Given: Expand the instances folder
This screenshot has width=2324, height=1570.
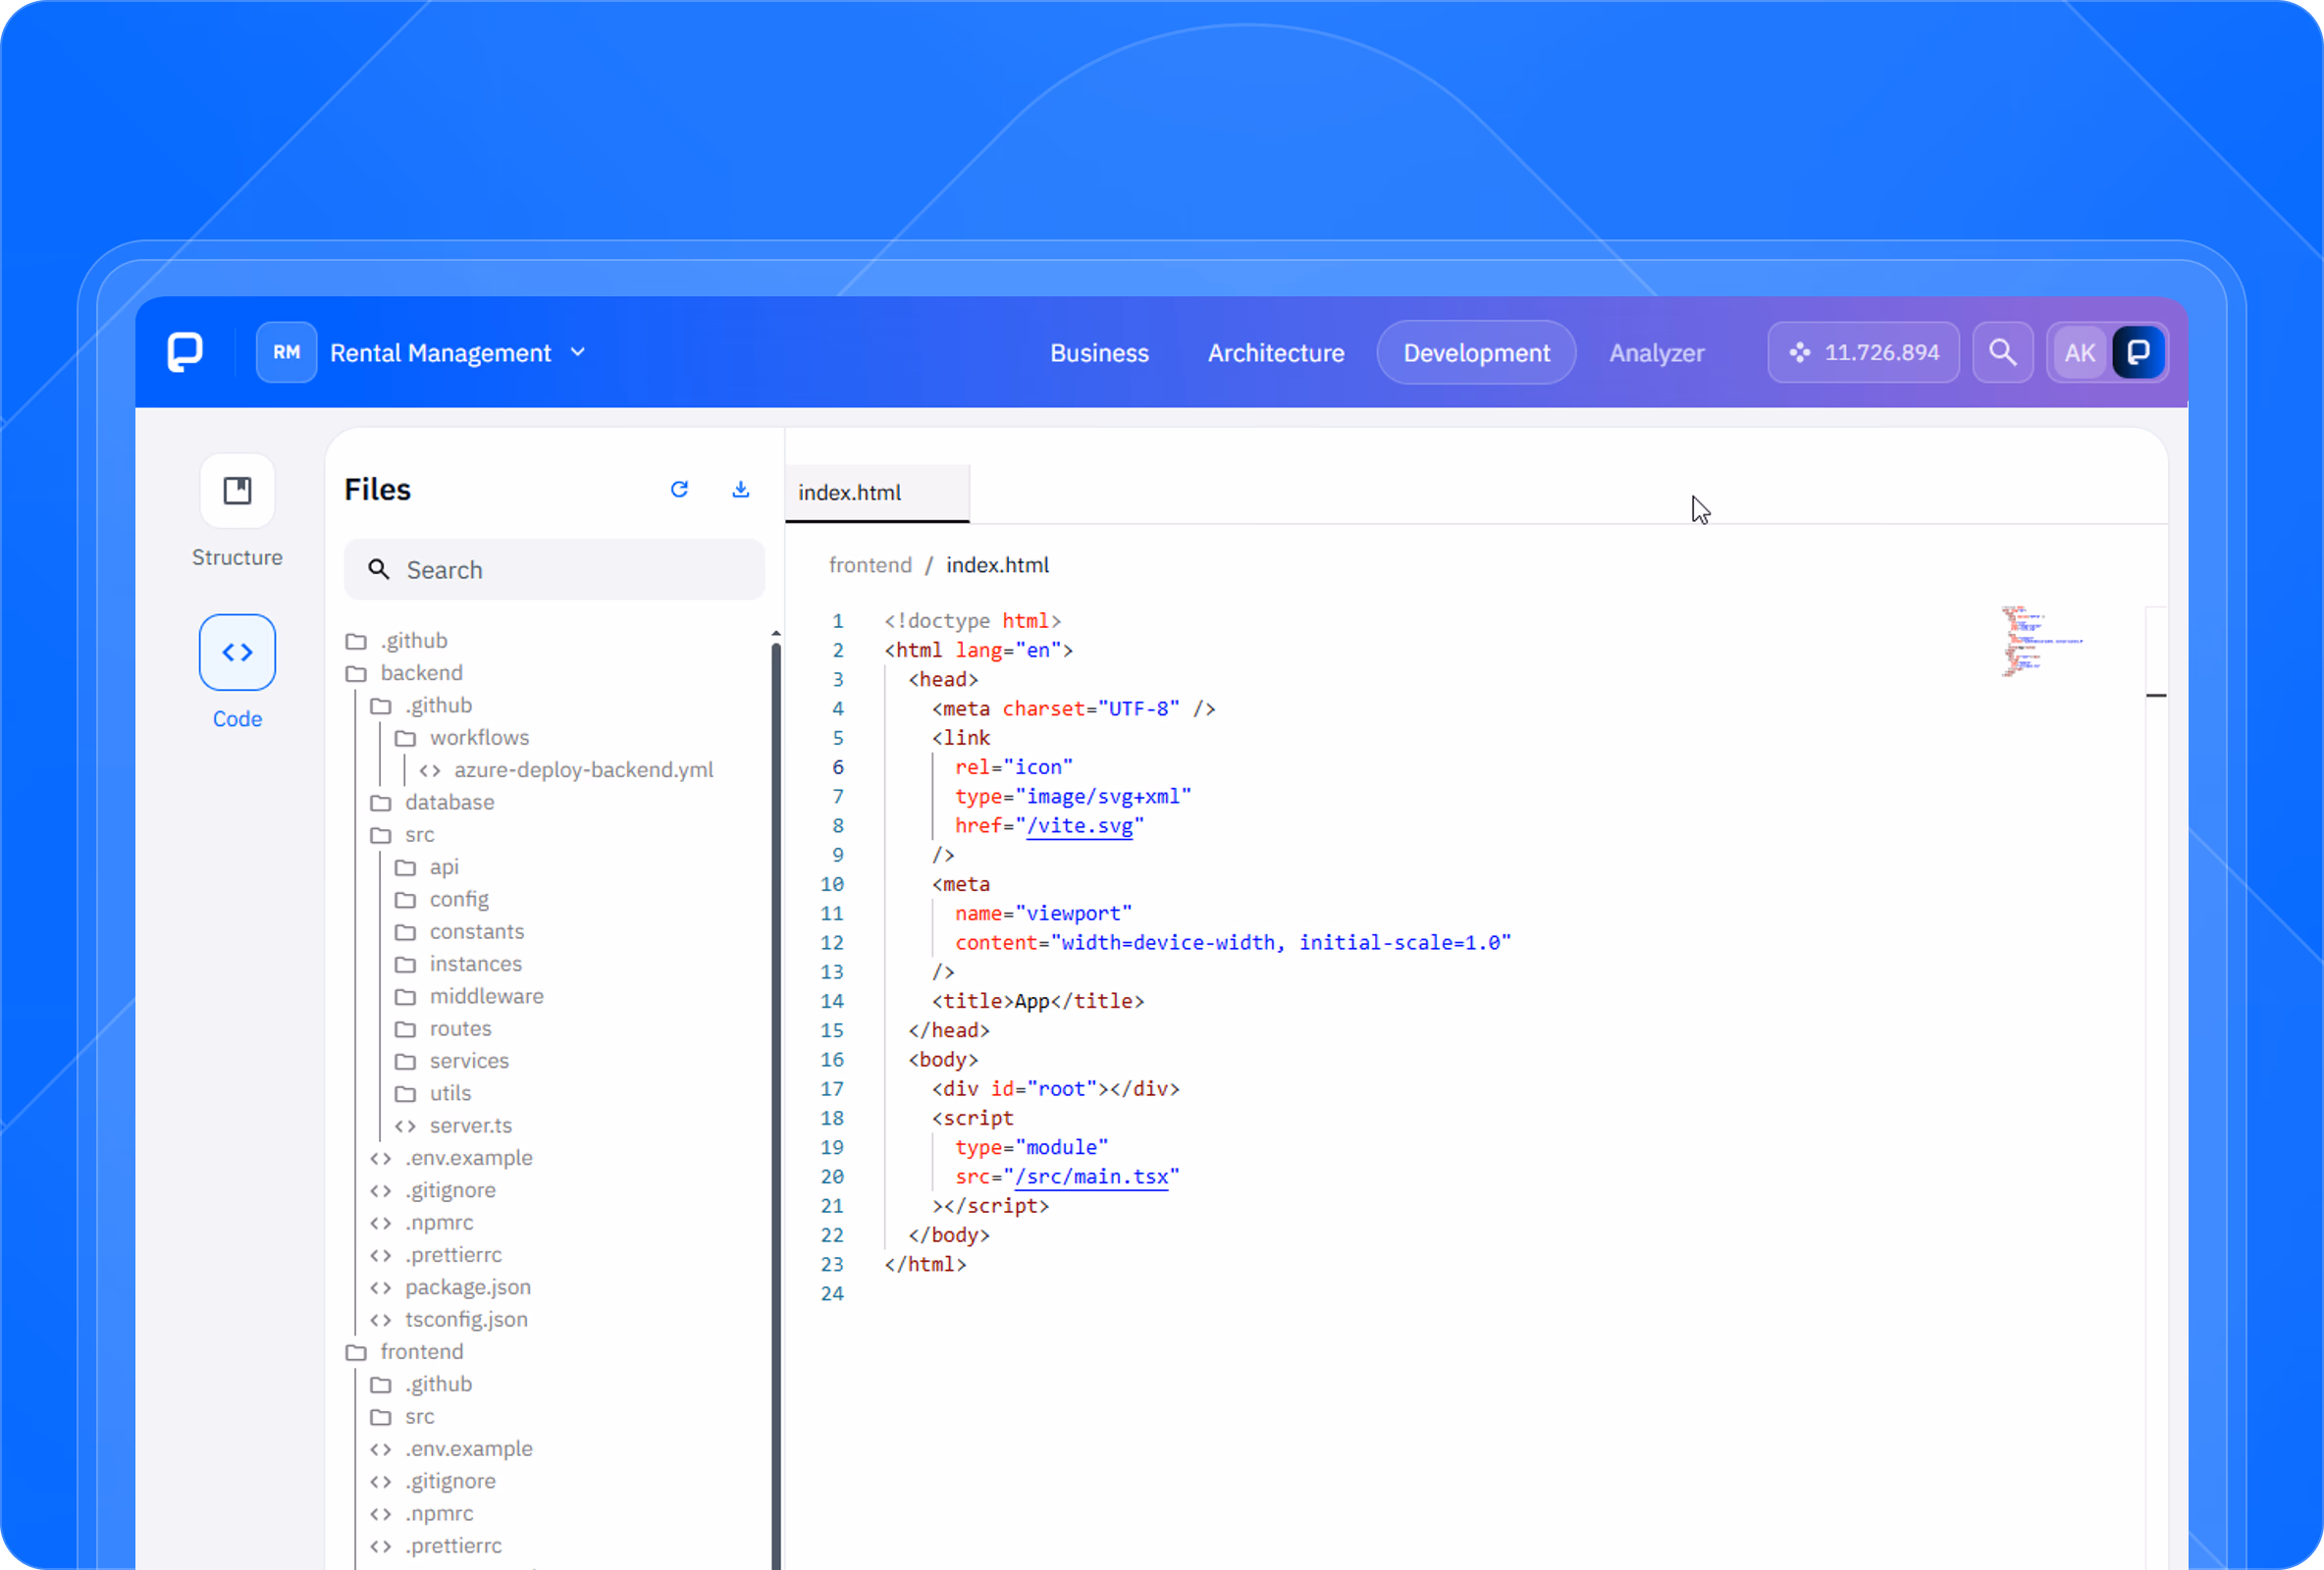Looking at the screenshot, I should point(458,964).
